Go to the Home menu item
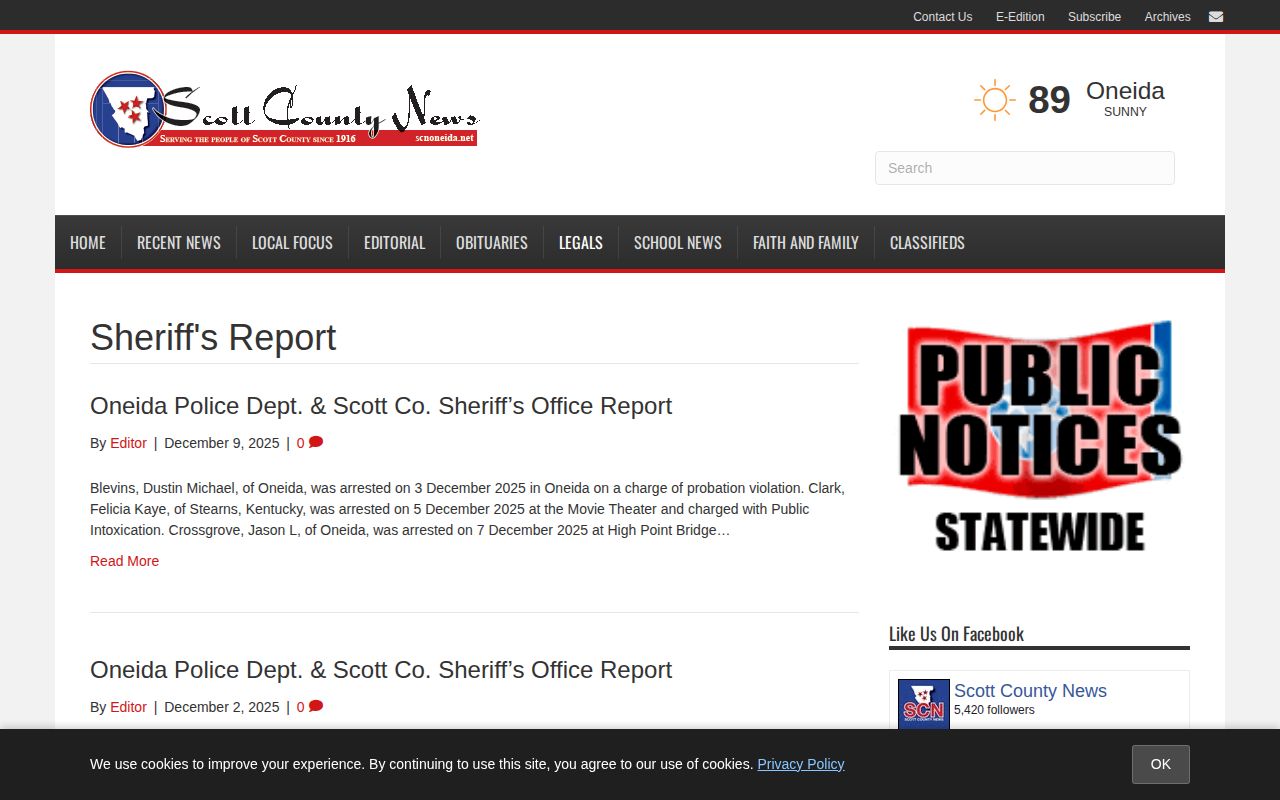The width and height of the screenshot is (1280, 800). pos(88,243)
